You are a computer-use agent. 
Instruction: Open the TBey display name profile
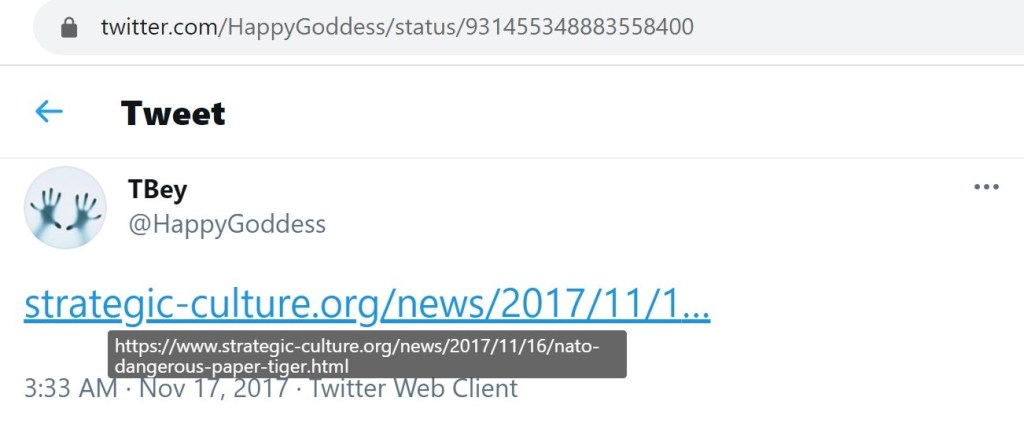[157, 189]
